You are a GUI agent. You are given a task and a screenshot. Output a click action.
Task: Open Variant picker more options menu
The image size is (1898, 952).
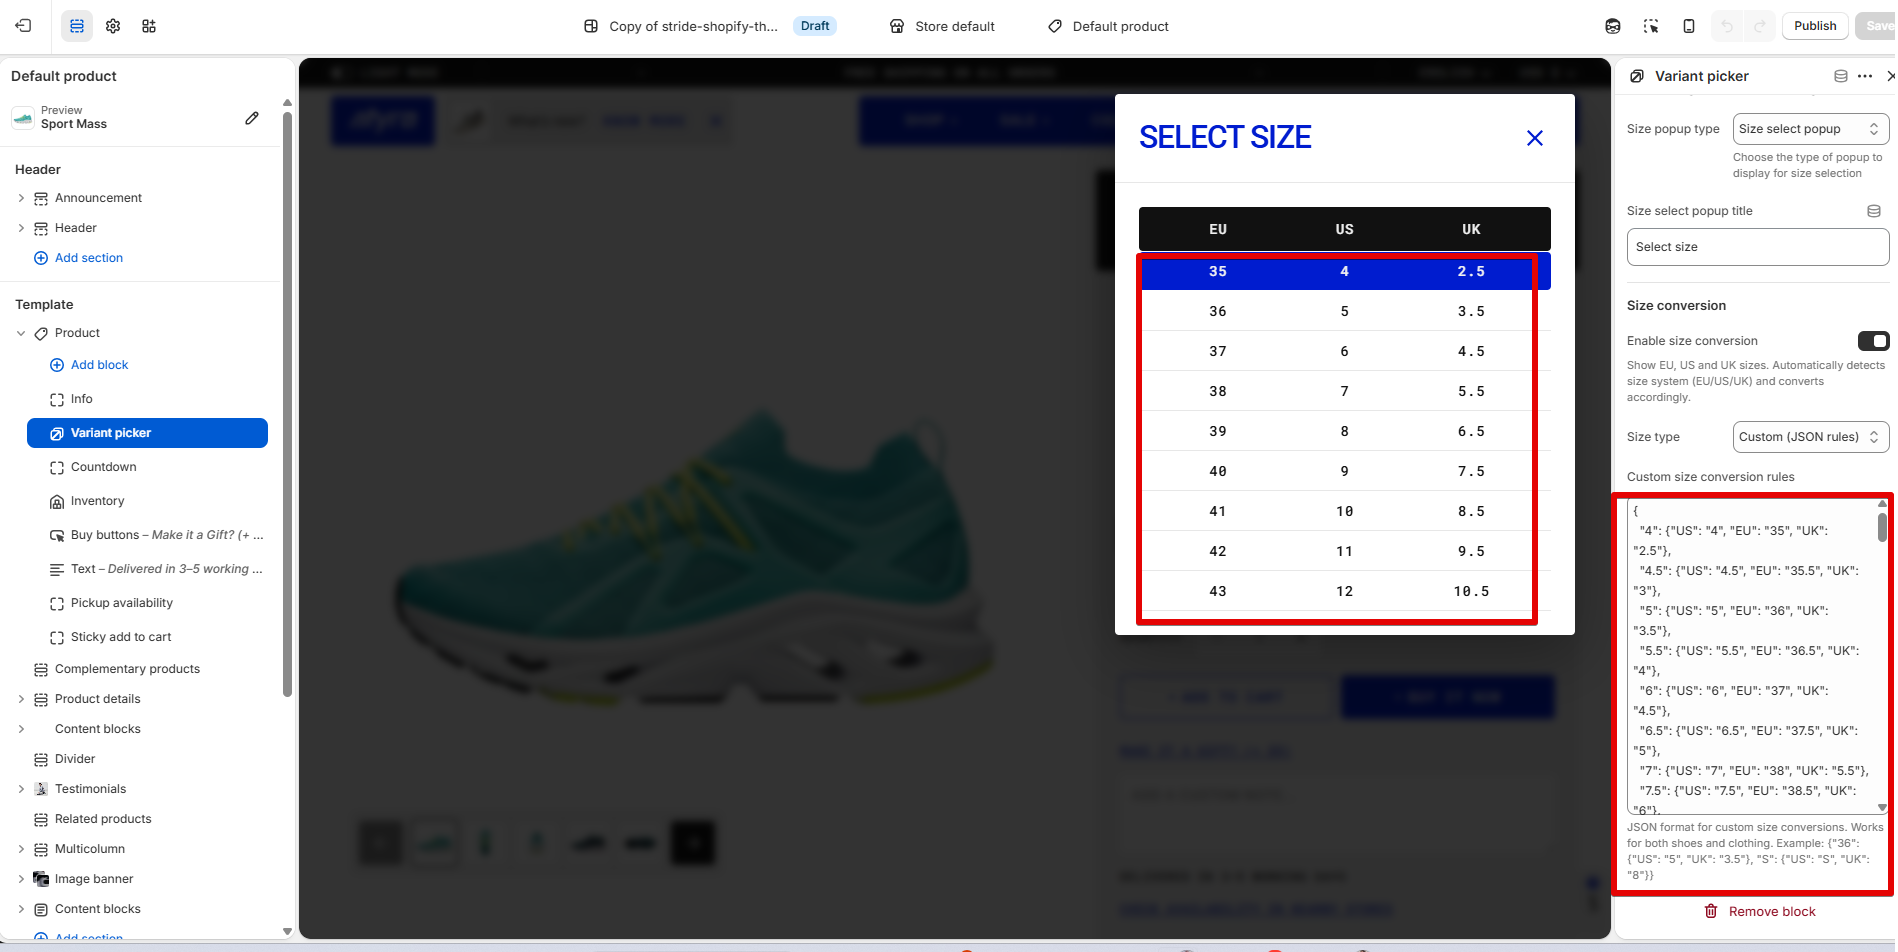click(1865, 76)
